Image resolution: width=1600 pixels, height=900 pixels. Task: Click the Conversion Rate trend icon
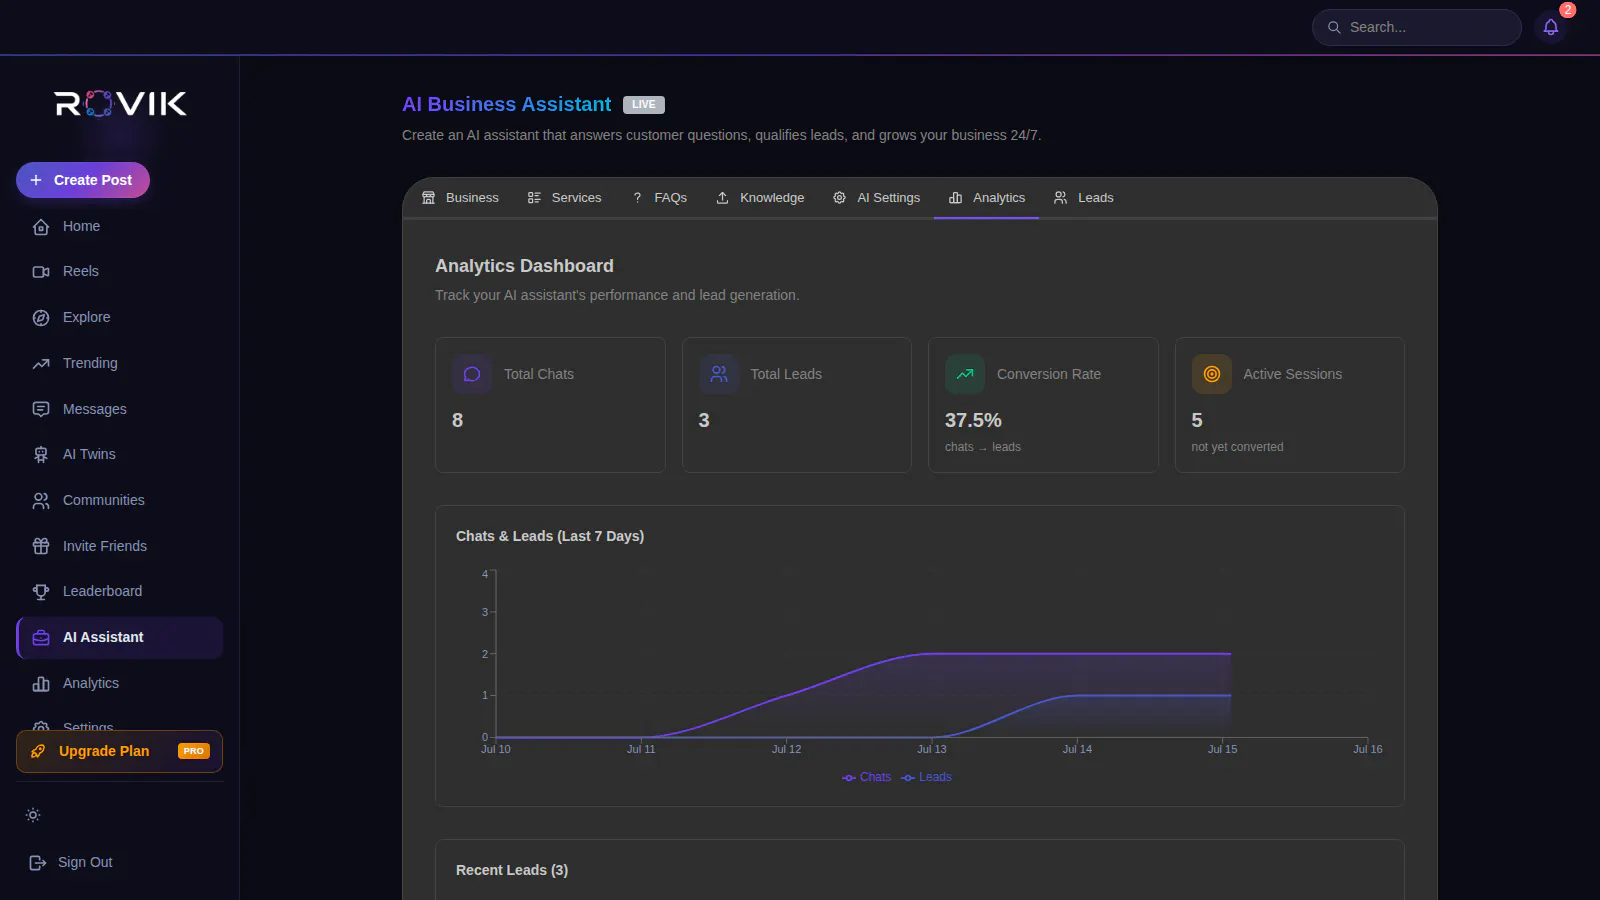[x=965, y=374]
